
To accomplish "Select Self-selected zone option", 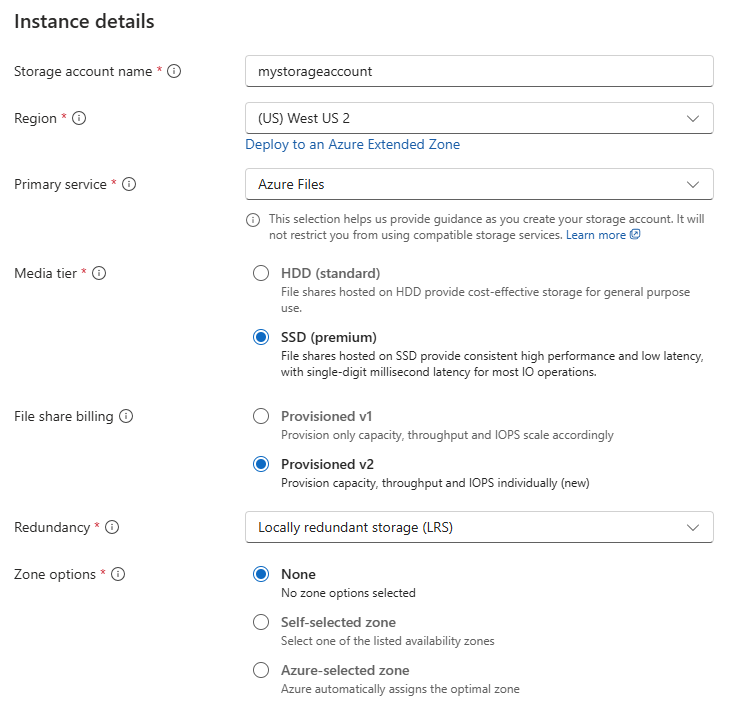I will pos(261,622).
